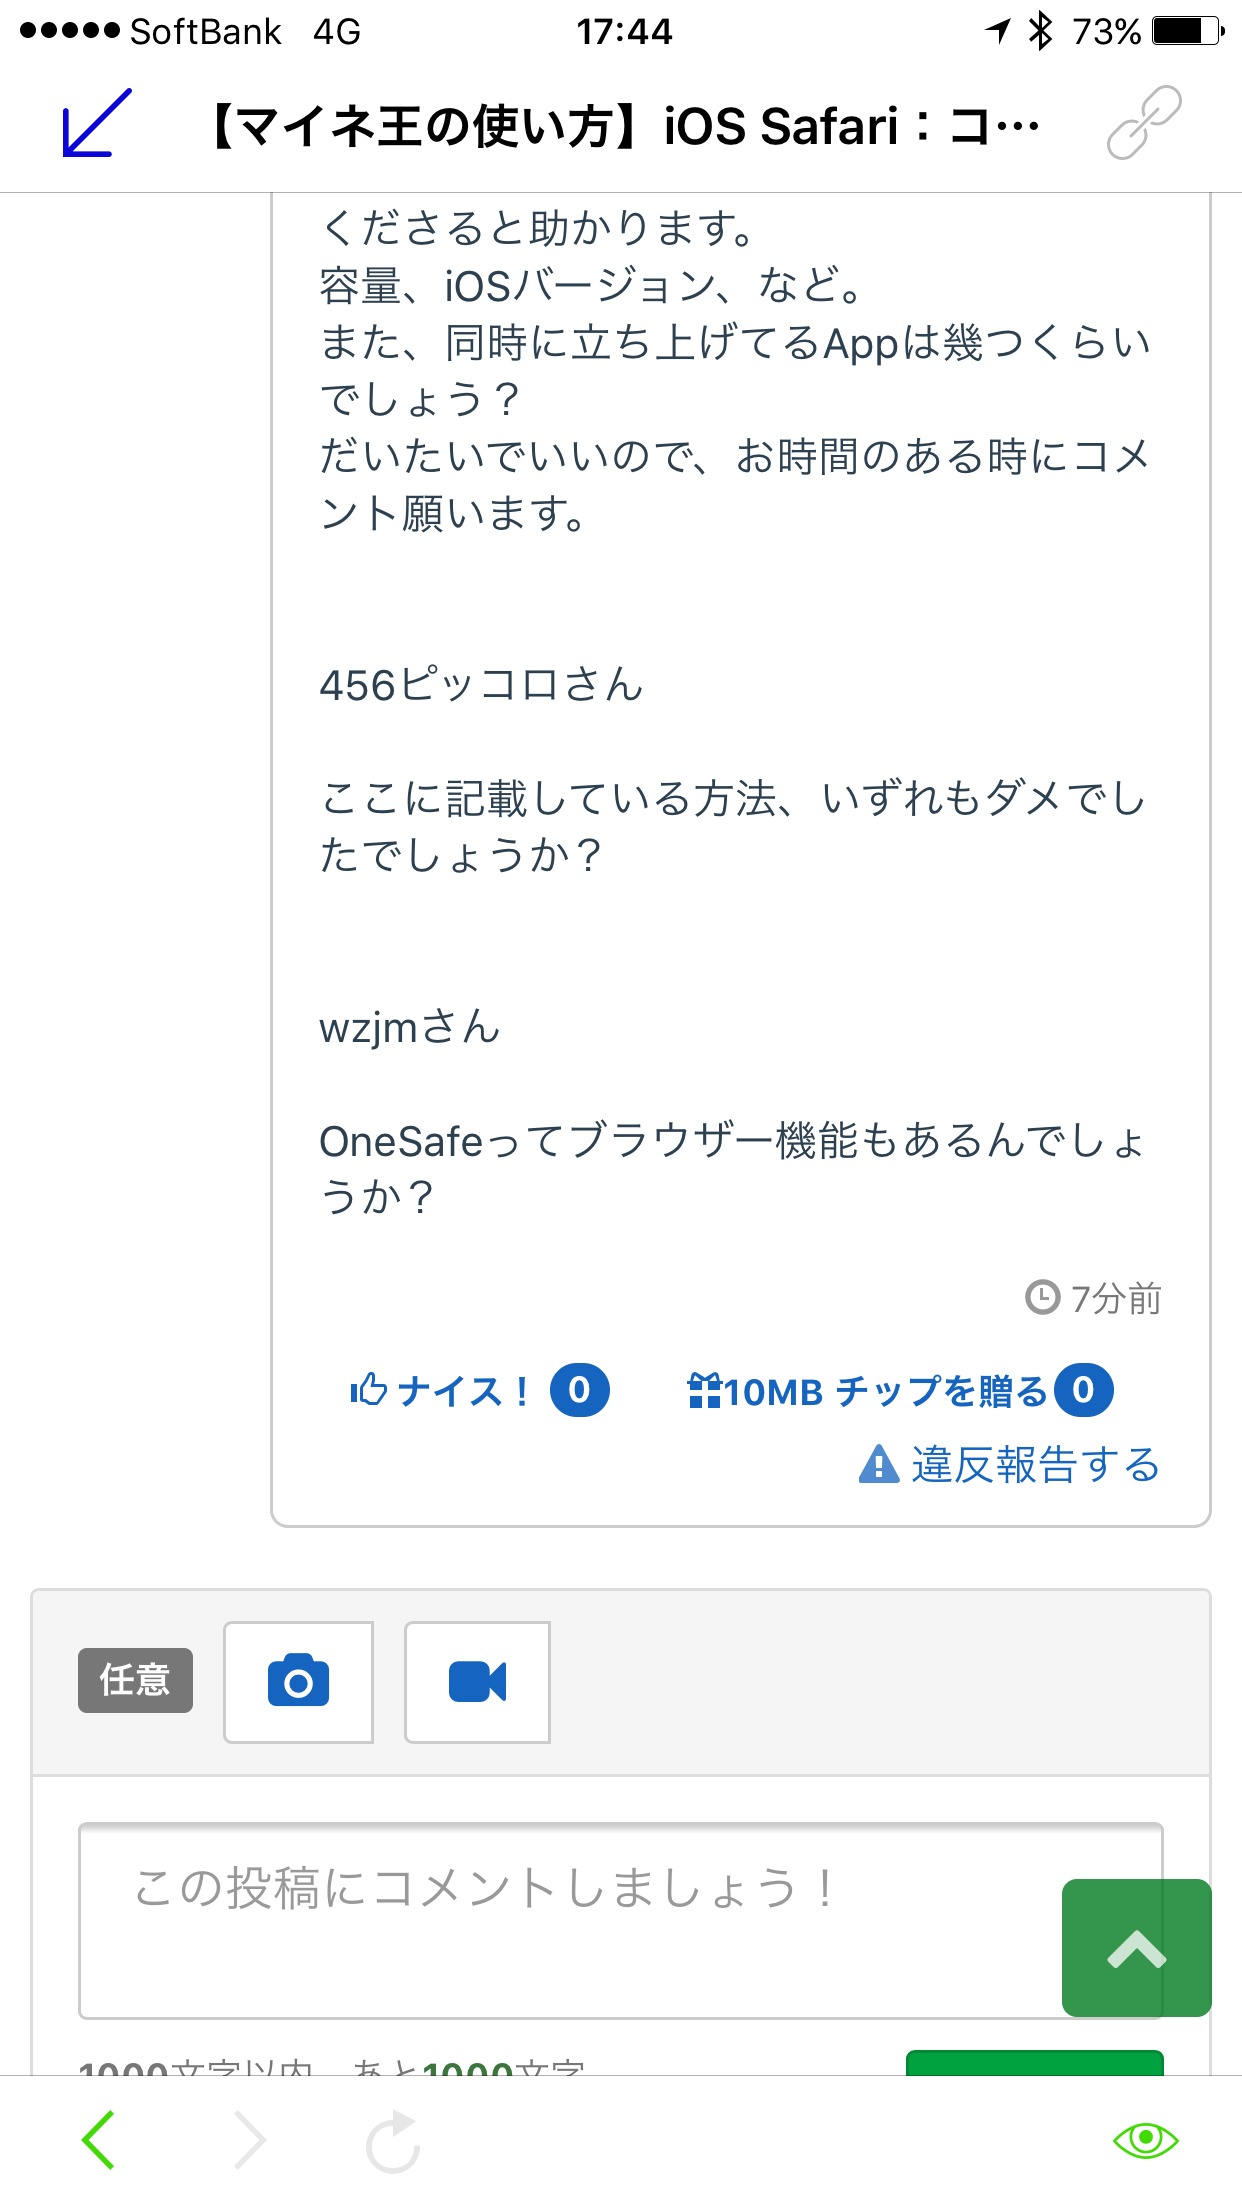1242x2208 pixels.
Task: Tap the 任意 grey label
Action: click(135, 1680)
